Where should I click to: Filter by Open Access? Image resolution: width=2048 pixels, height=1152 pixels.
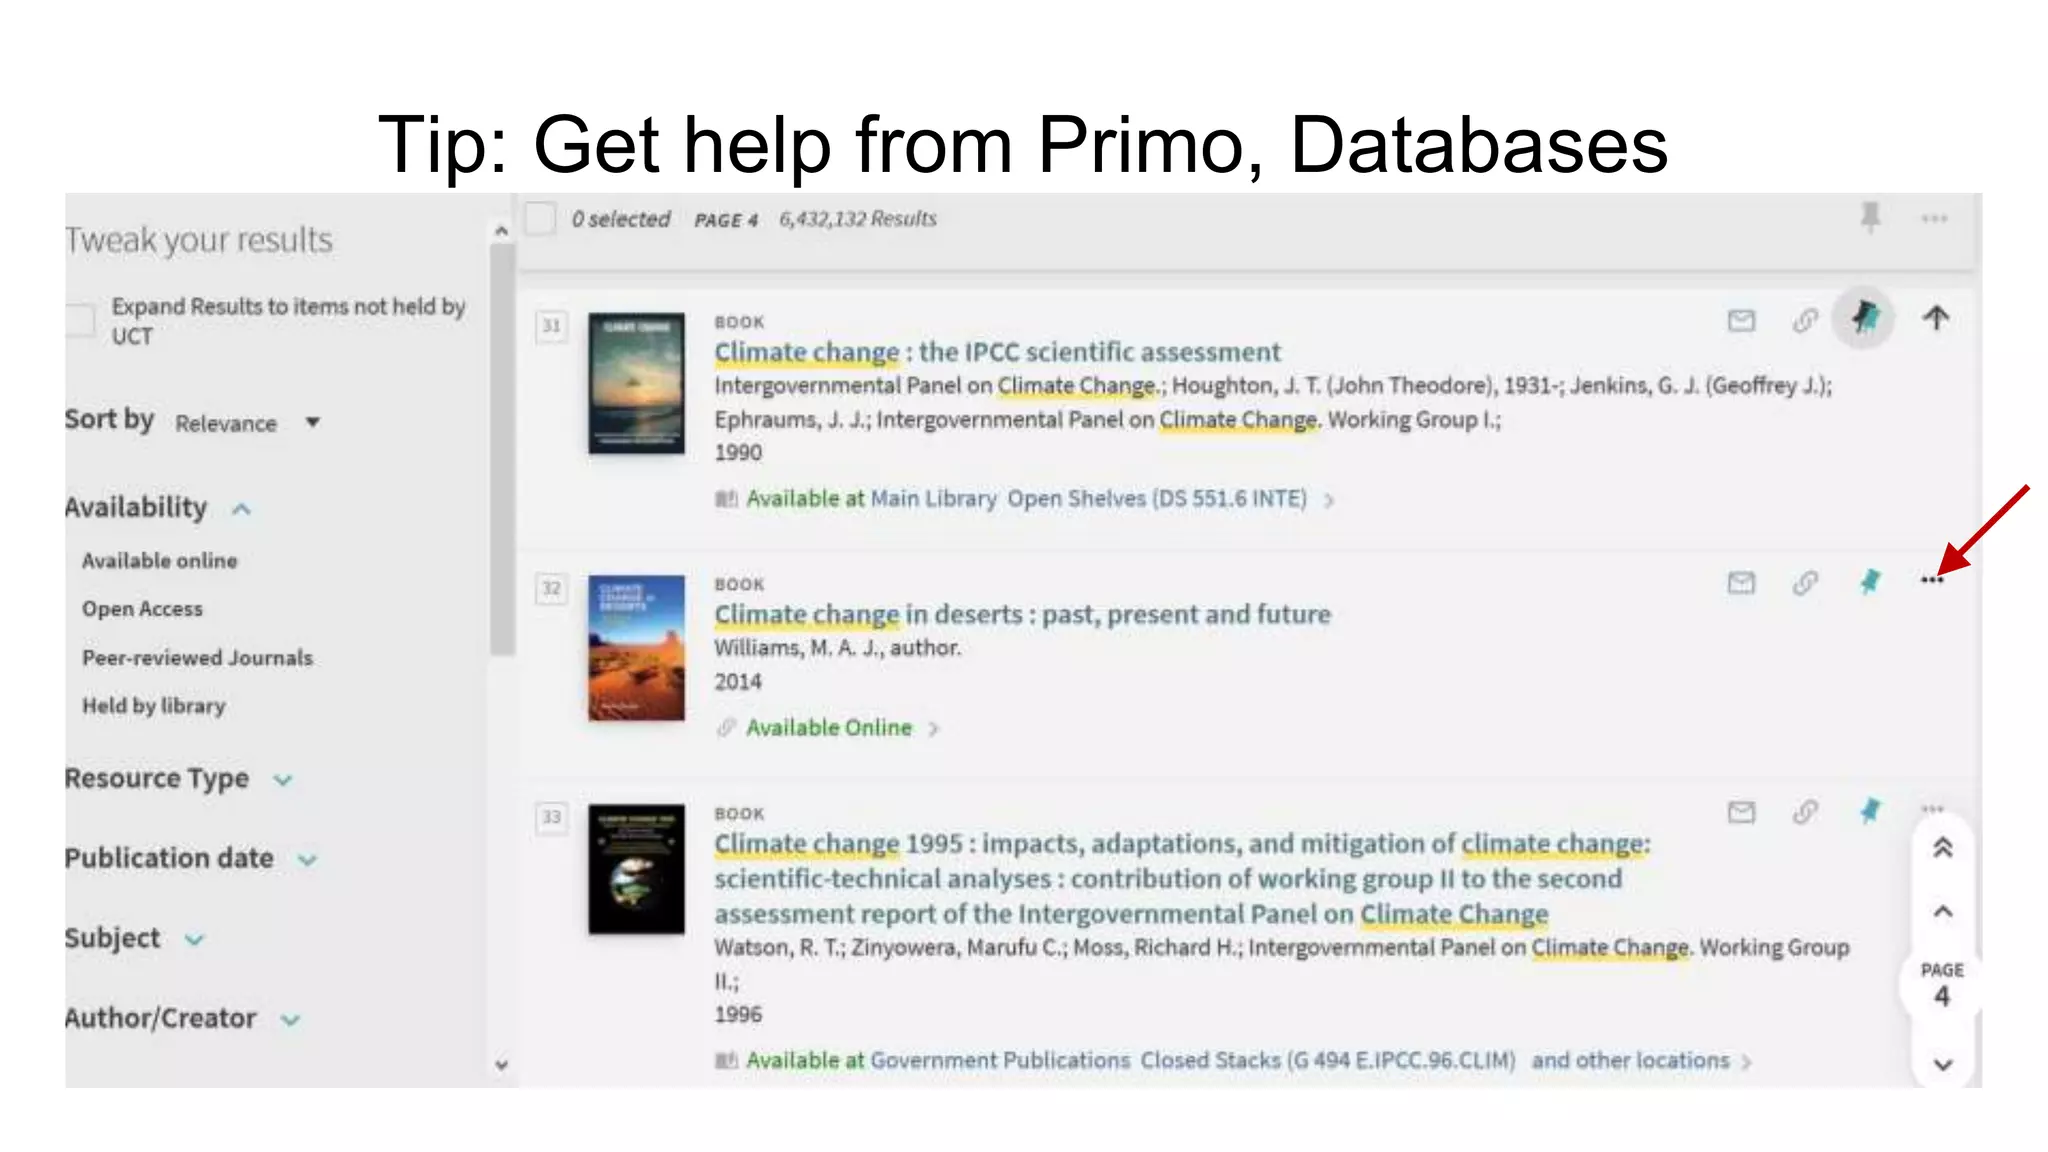point(142,609)
